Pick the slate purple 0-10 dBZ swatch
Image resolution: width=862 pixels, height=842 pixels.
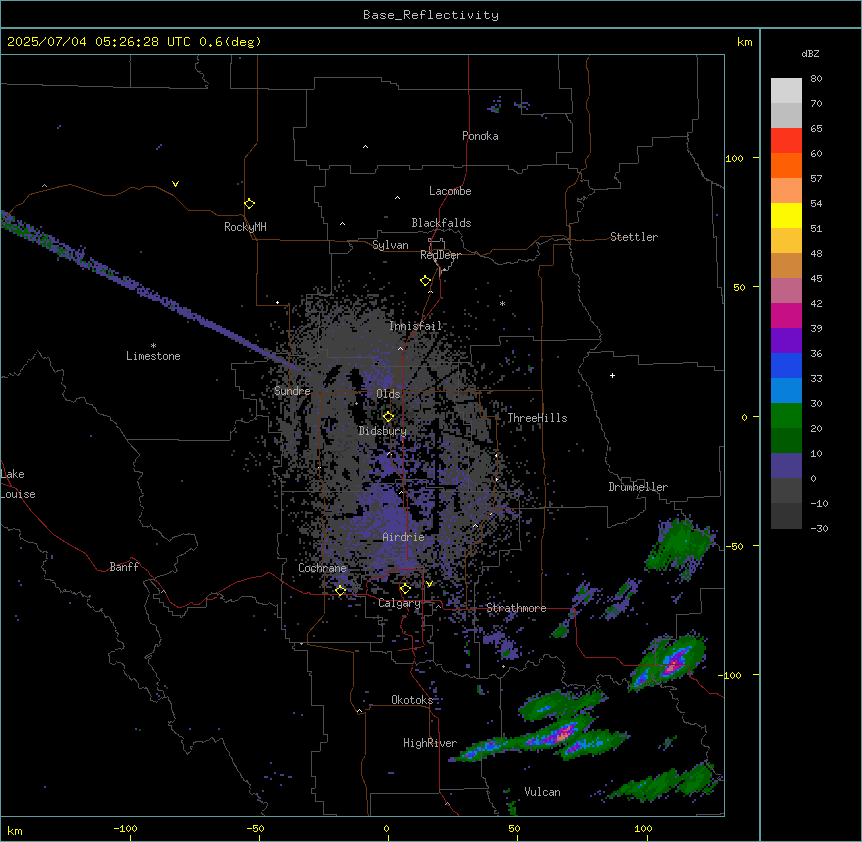click(x=786, y=466)
